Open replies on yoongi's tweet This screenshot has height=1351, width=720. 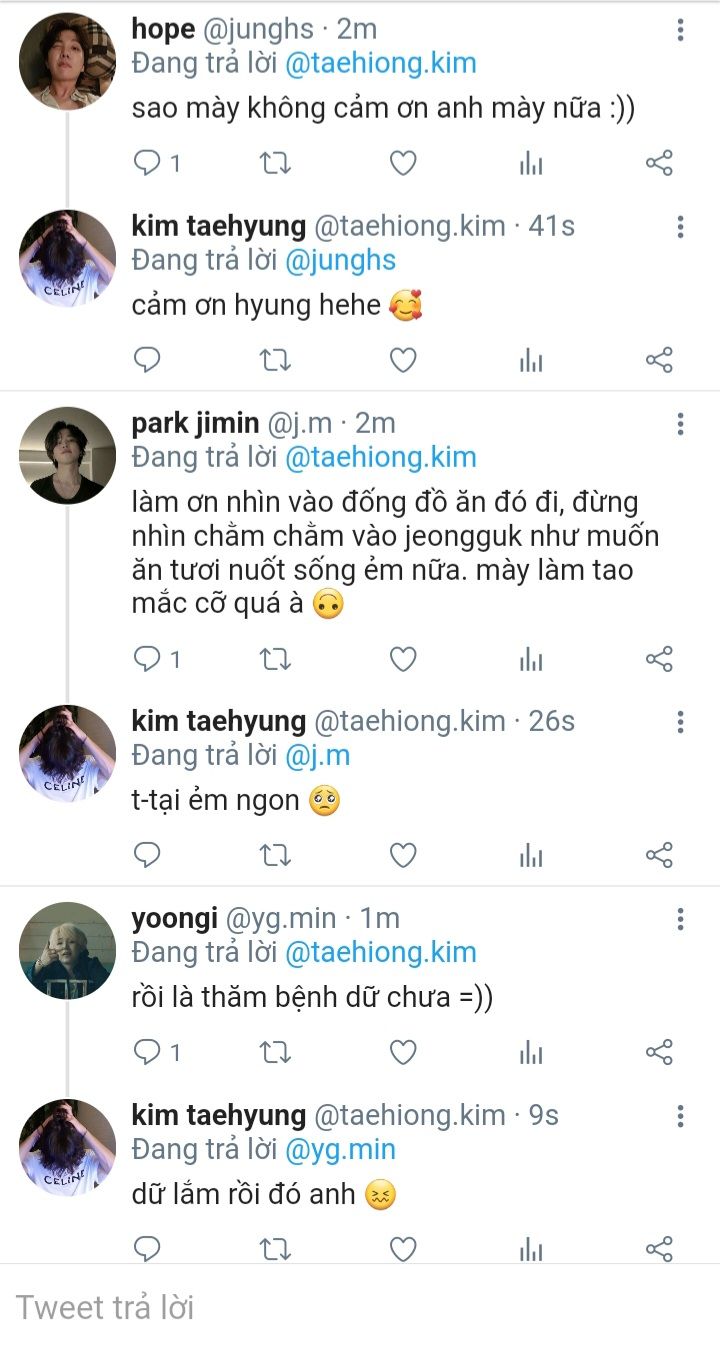[x=148, y=1052]
